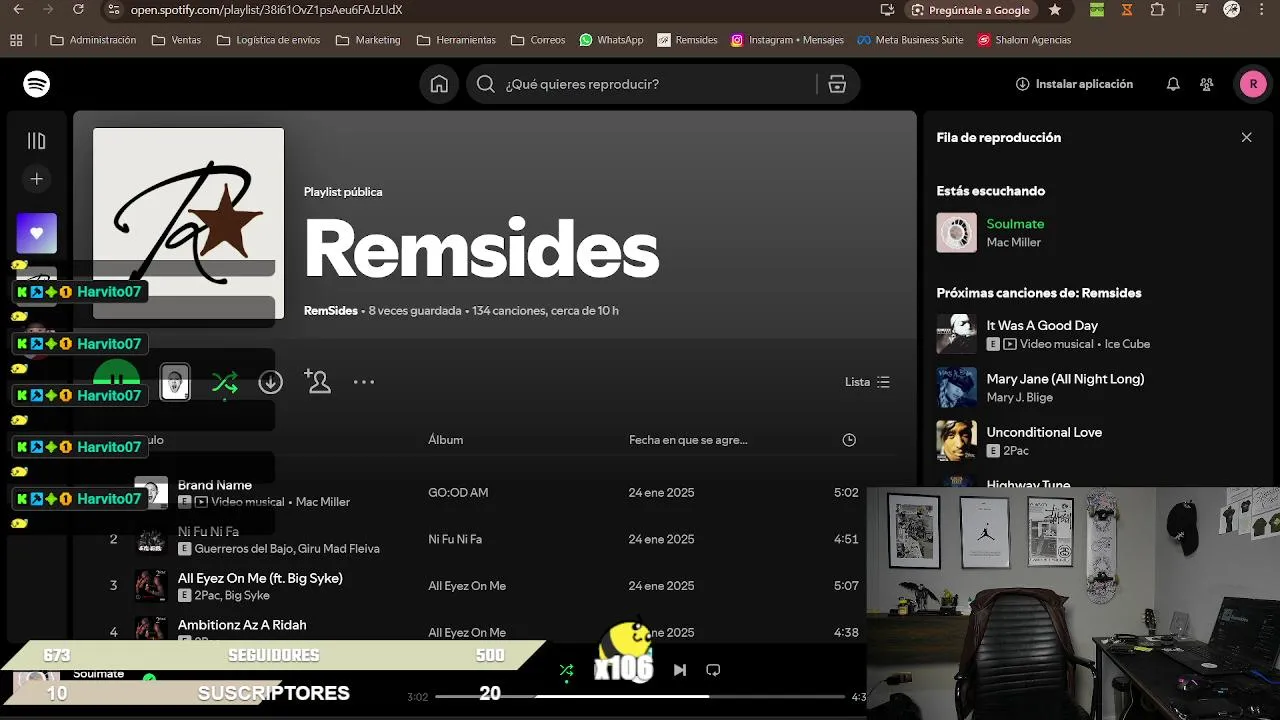The height and width of the screenshot is (720, 1280).
Task: Open the notifications bell in Spotify
Action: [1173, 84]
